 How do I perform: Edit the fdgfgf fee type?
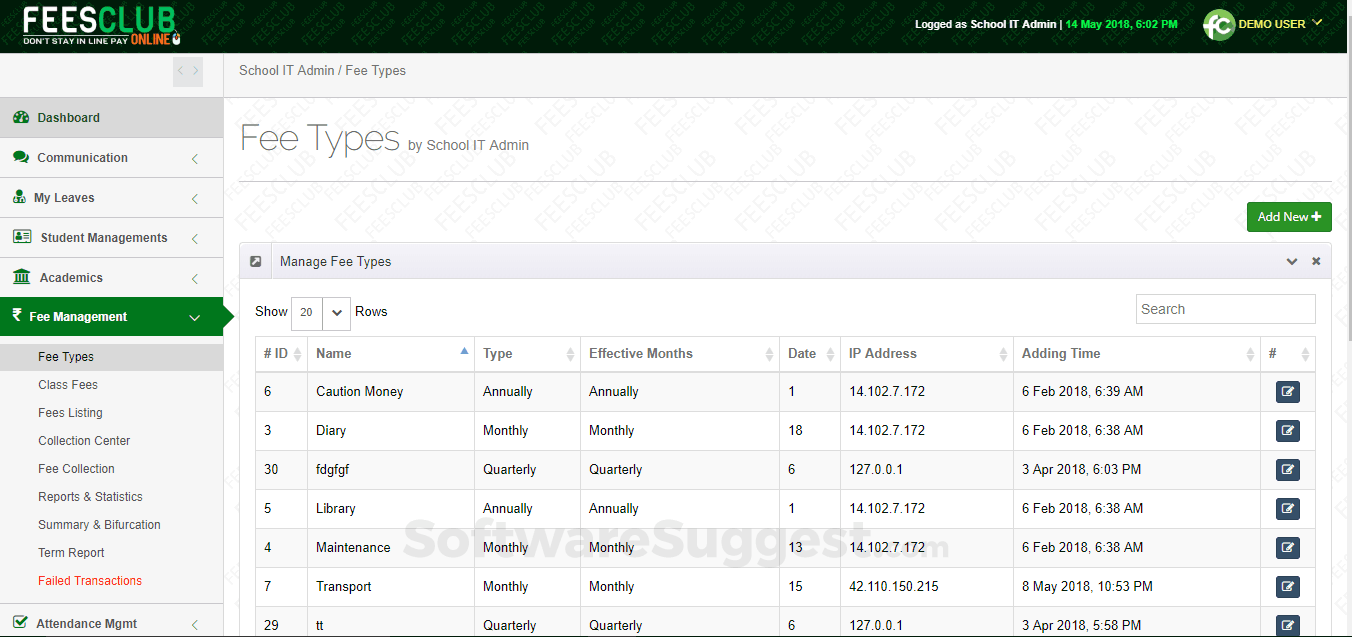1288,470
